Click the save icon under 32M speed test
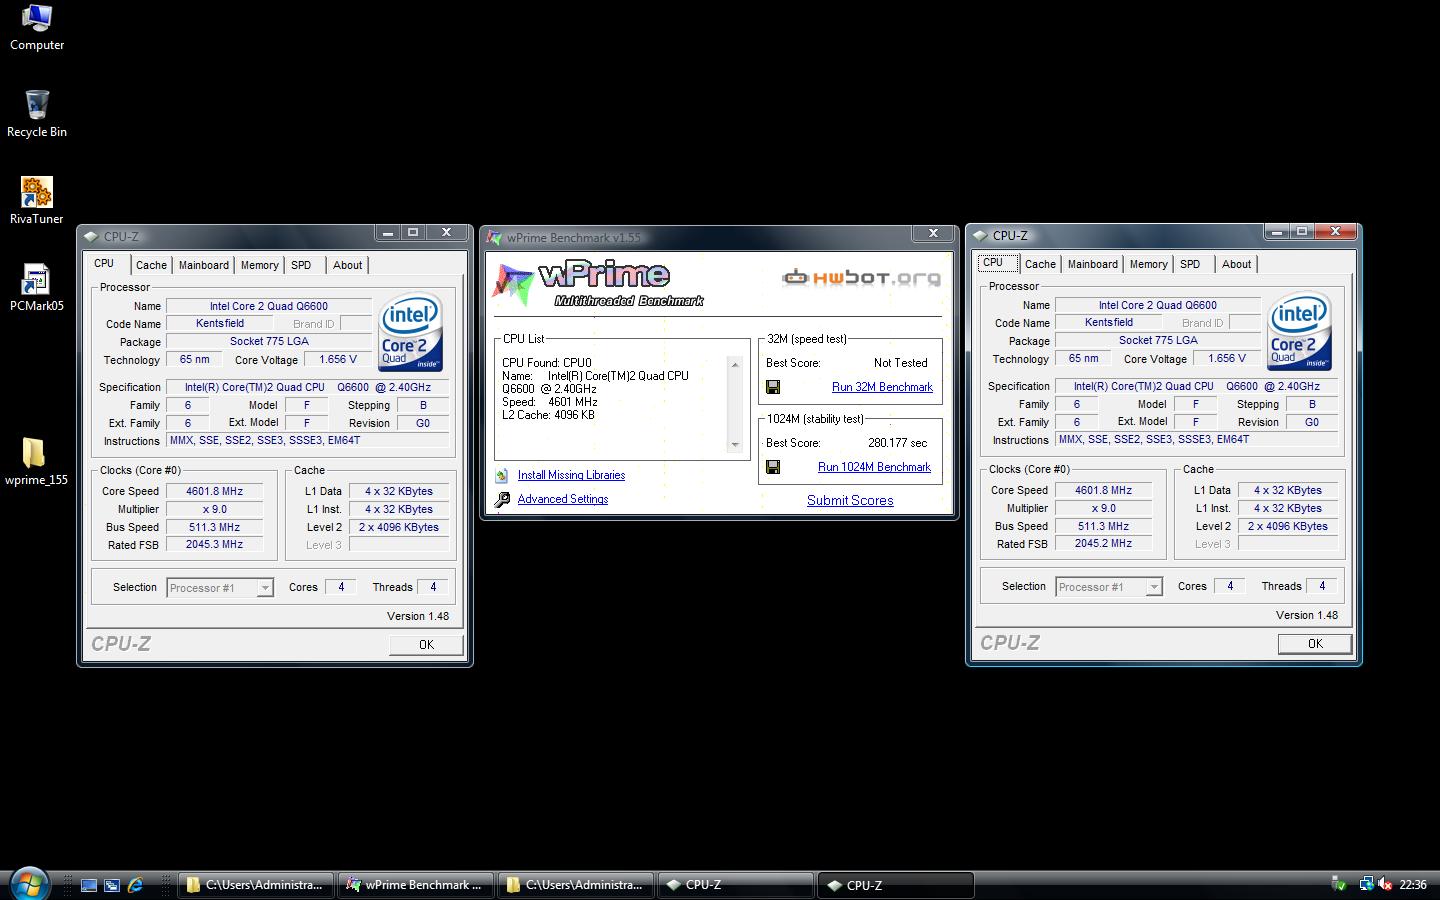1440x900 pixels. click(x=773, y=387)
